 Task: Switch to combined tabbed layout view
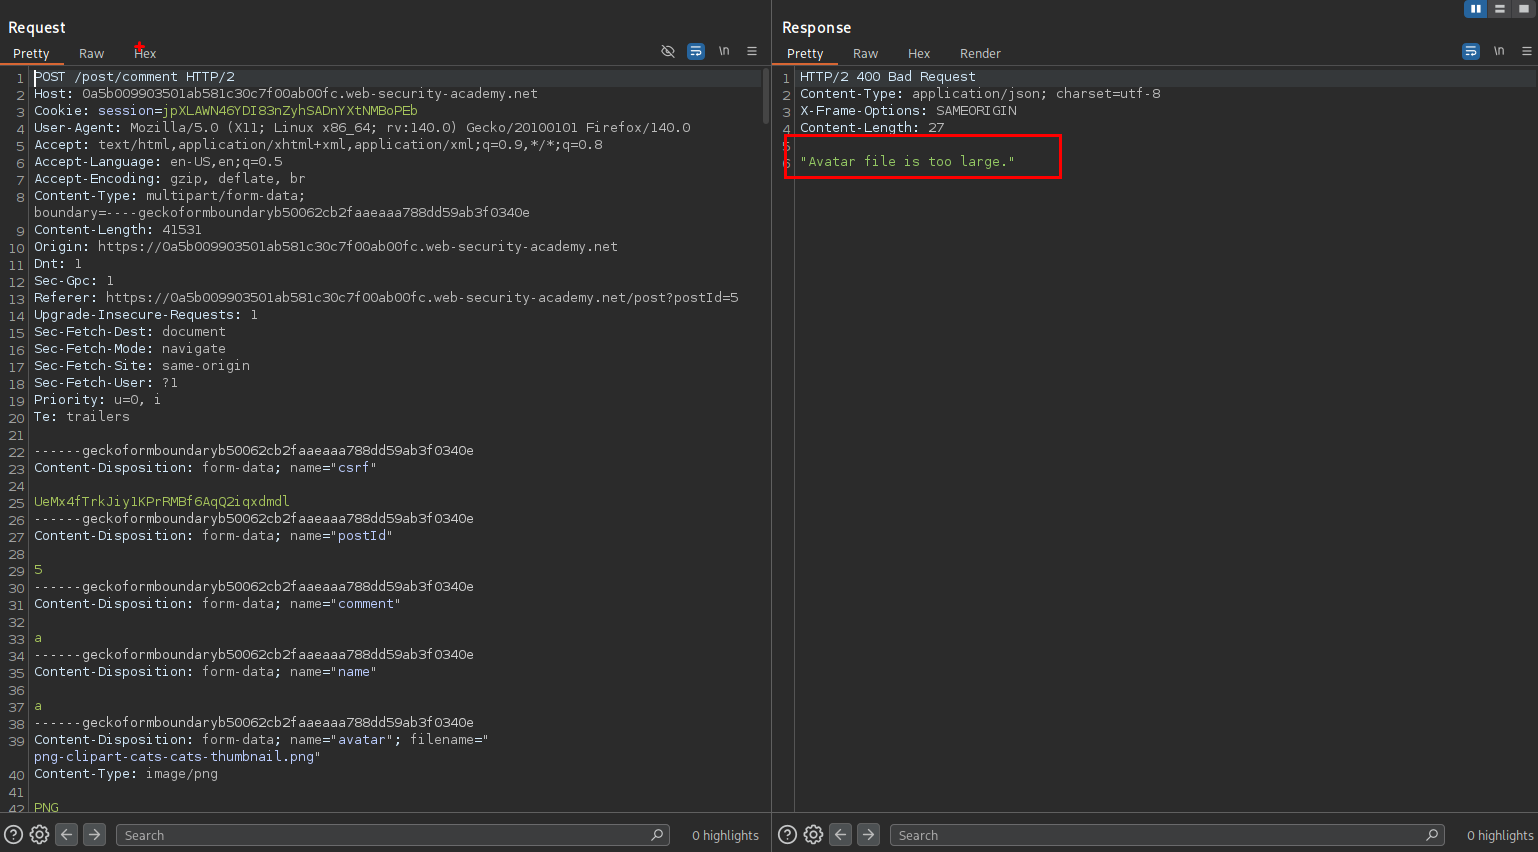coord(1523,9)
